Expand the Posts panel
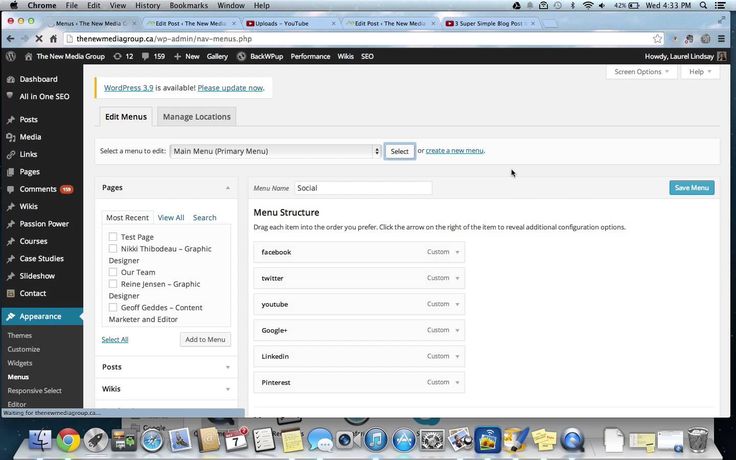Screen dimensions: 736x460 tap(228, 367)
